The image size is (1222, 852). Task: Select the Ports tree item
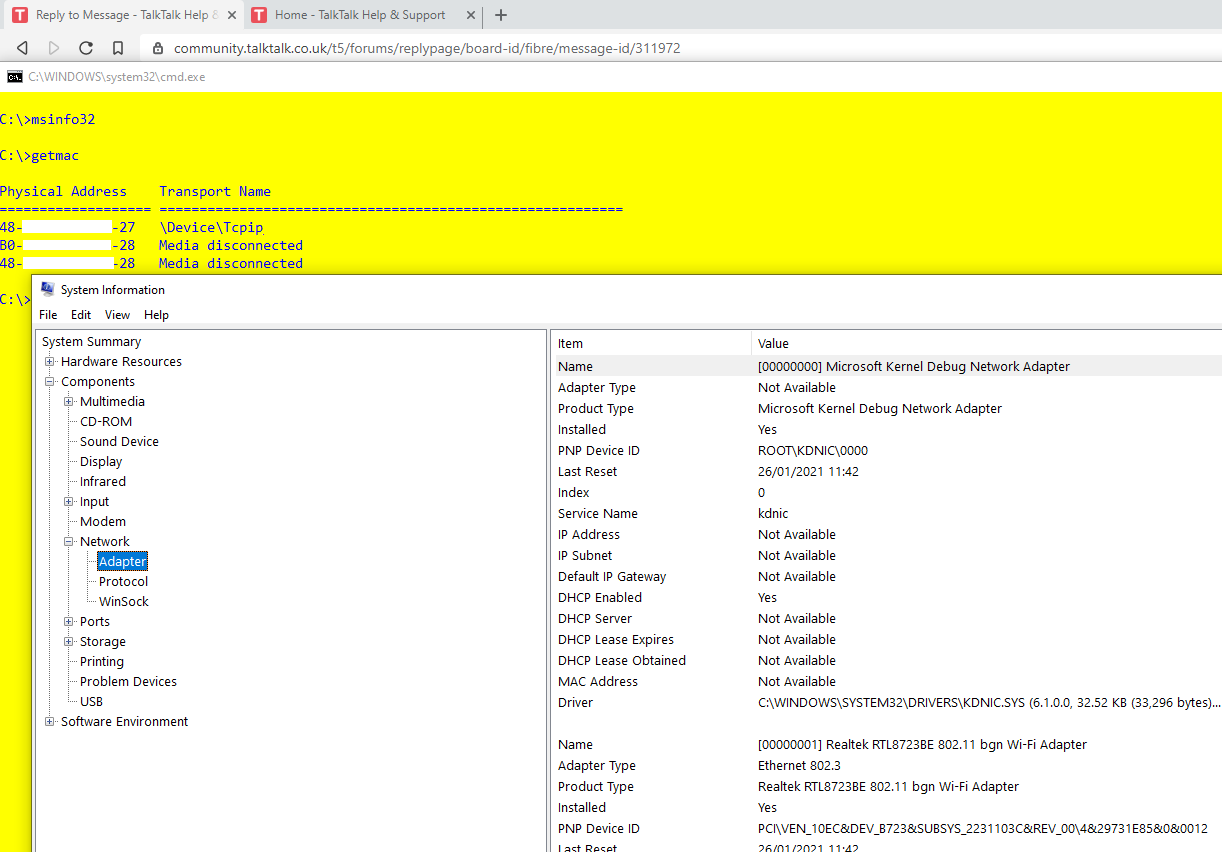pos(95,622)
